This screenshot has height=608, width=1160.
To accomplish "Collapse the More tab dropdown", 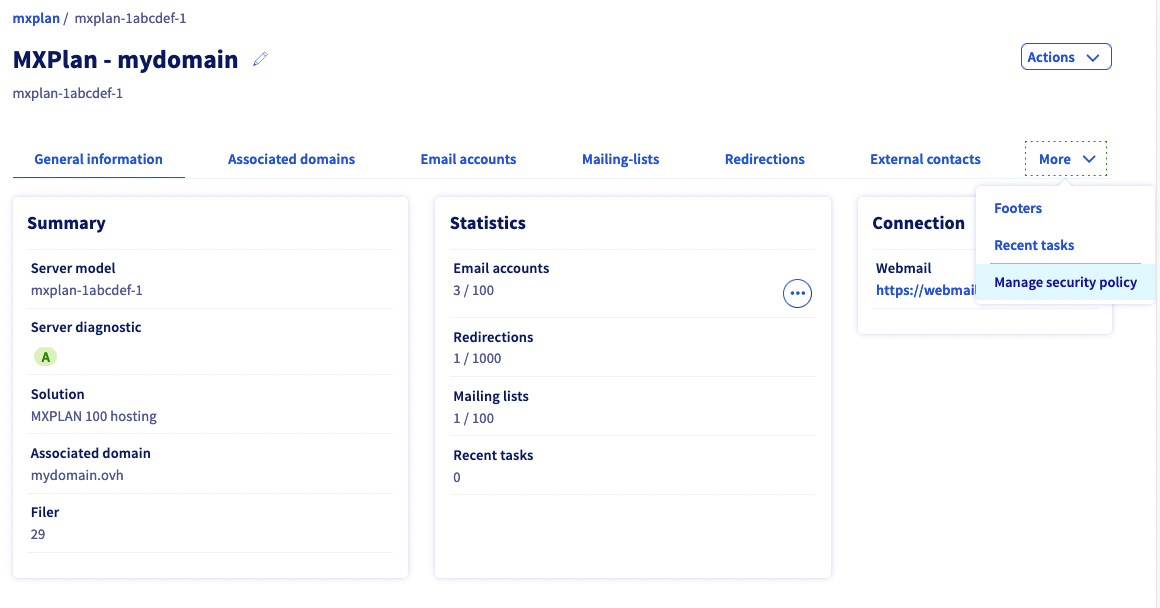I will tap(1066, 159).
